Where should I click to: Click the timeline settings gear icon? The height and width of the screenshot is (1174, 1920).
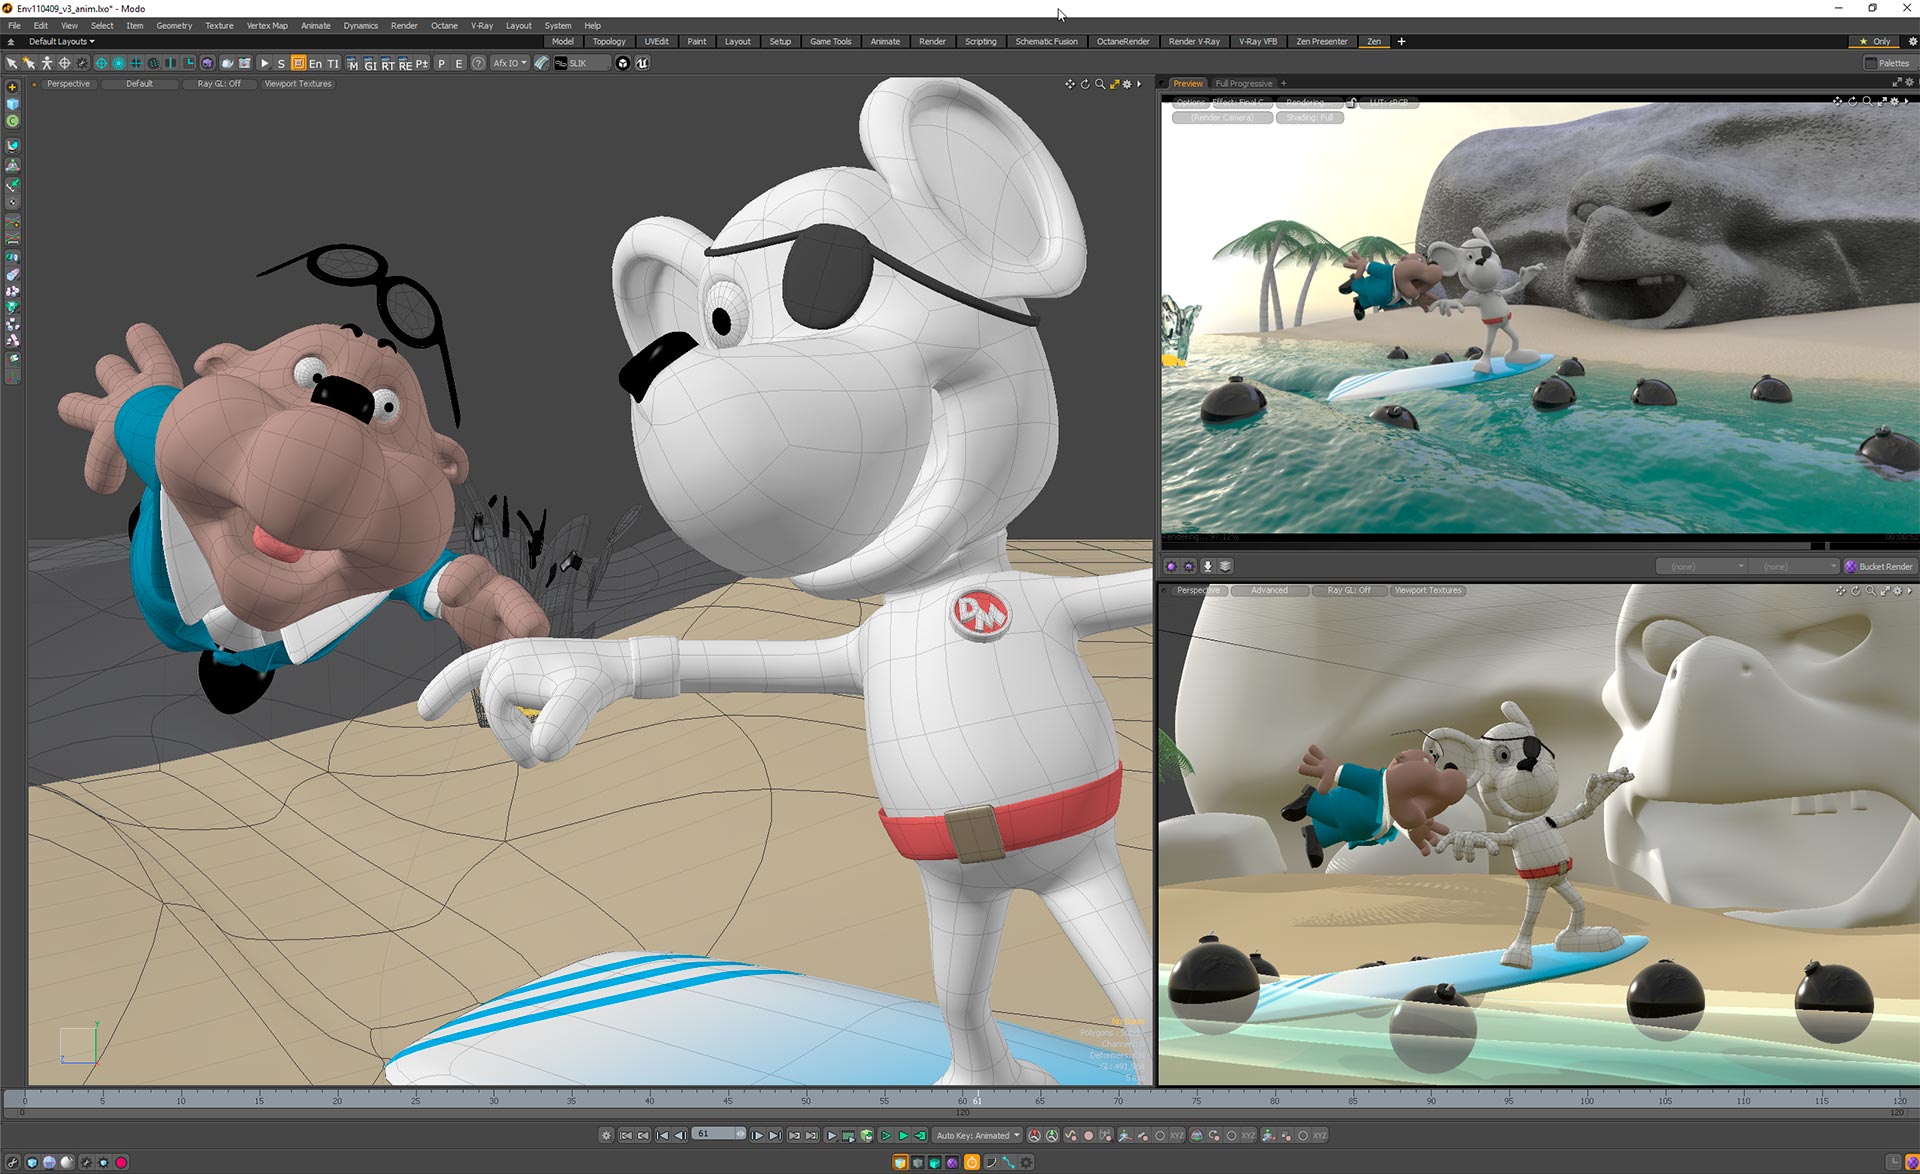(x=606, y=1135)
